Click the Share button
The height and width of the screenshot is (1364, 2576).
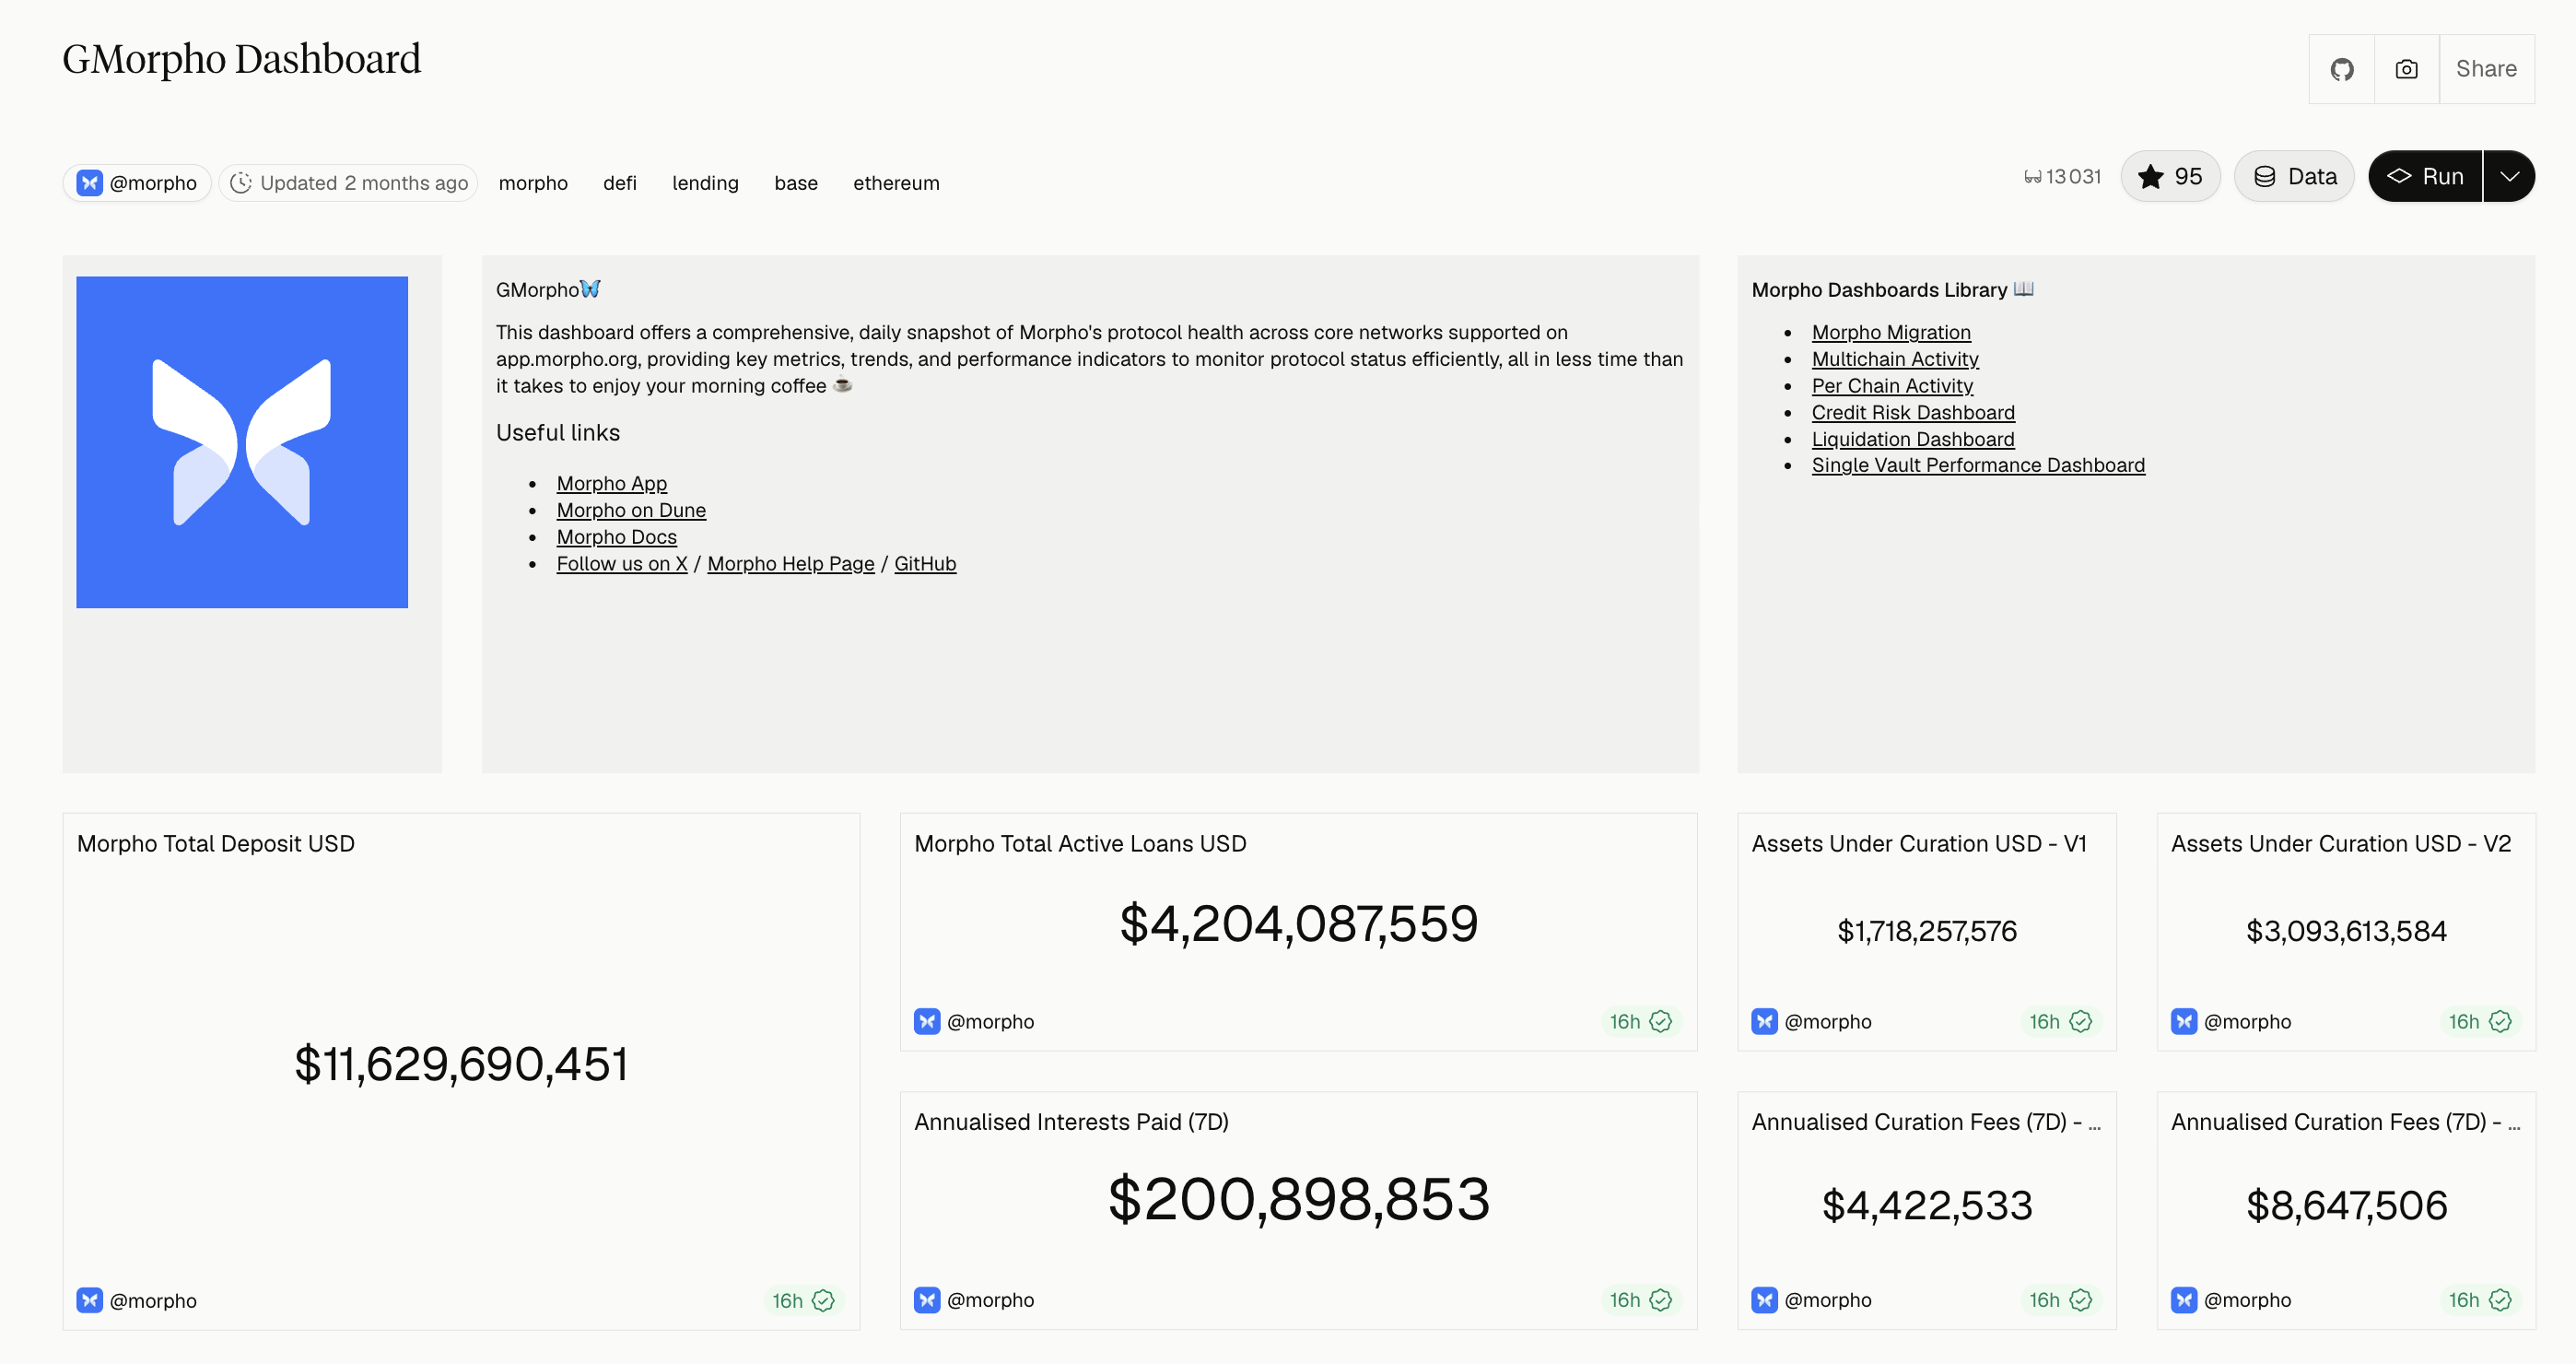pyautogui.click(x=2486, y=69)
